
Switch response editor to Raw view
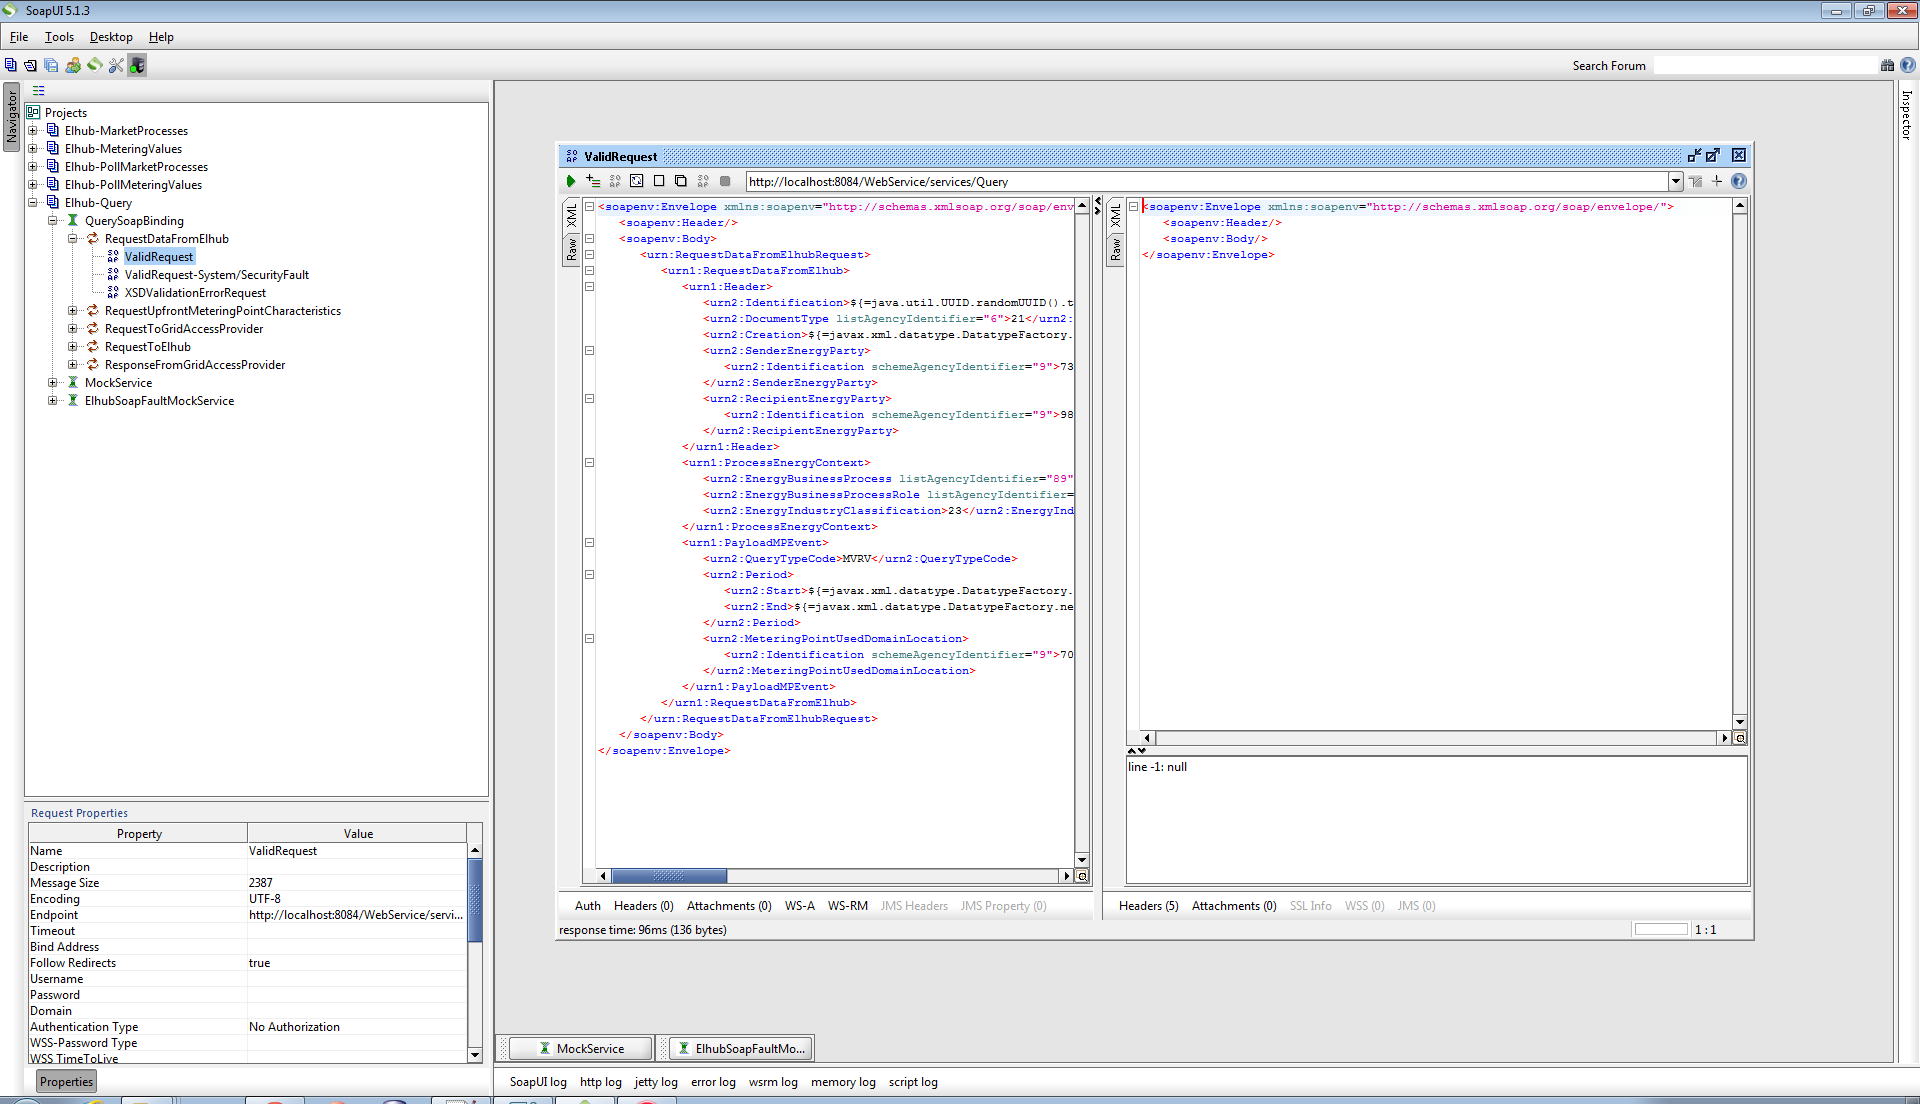tap(1116, 250)
